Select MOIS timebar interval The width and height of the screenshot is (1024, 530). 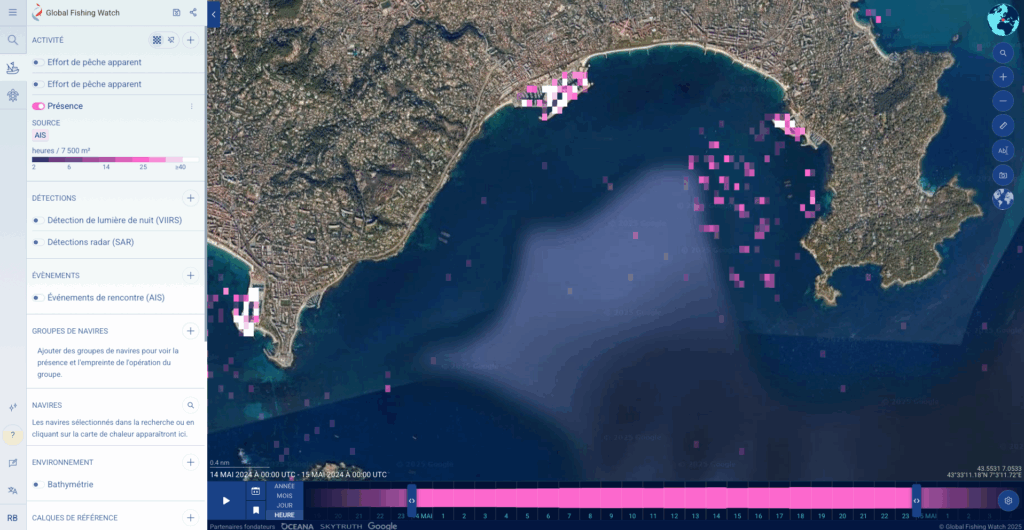285,495
